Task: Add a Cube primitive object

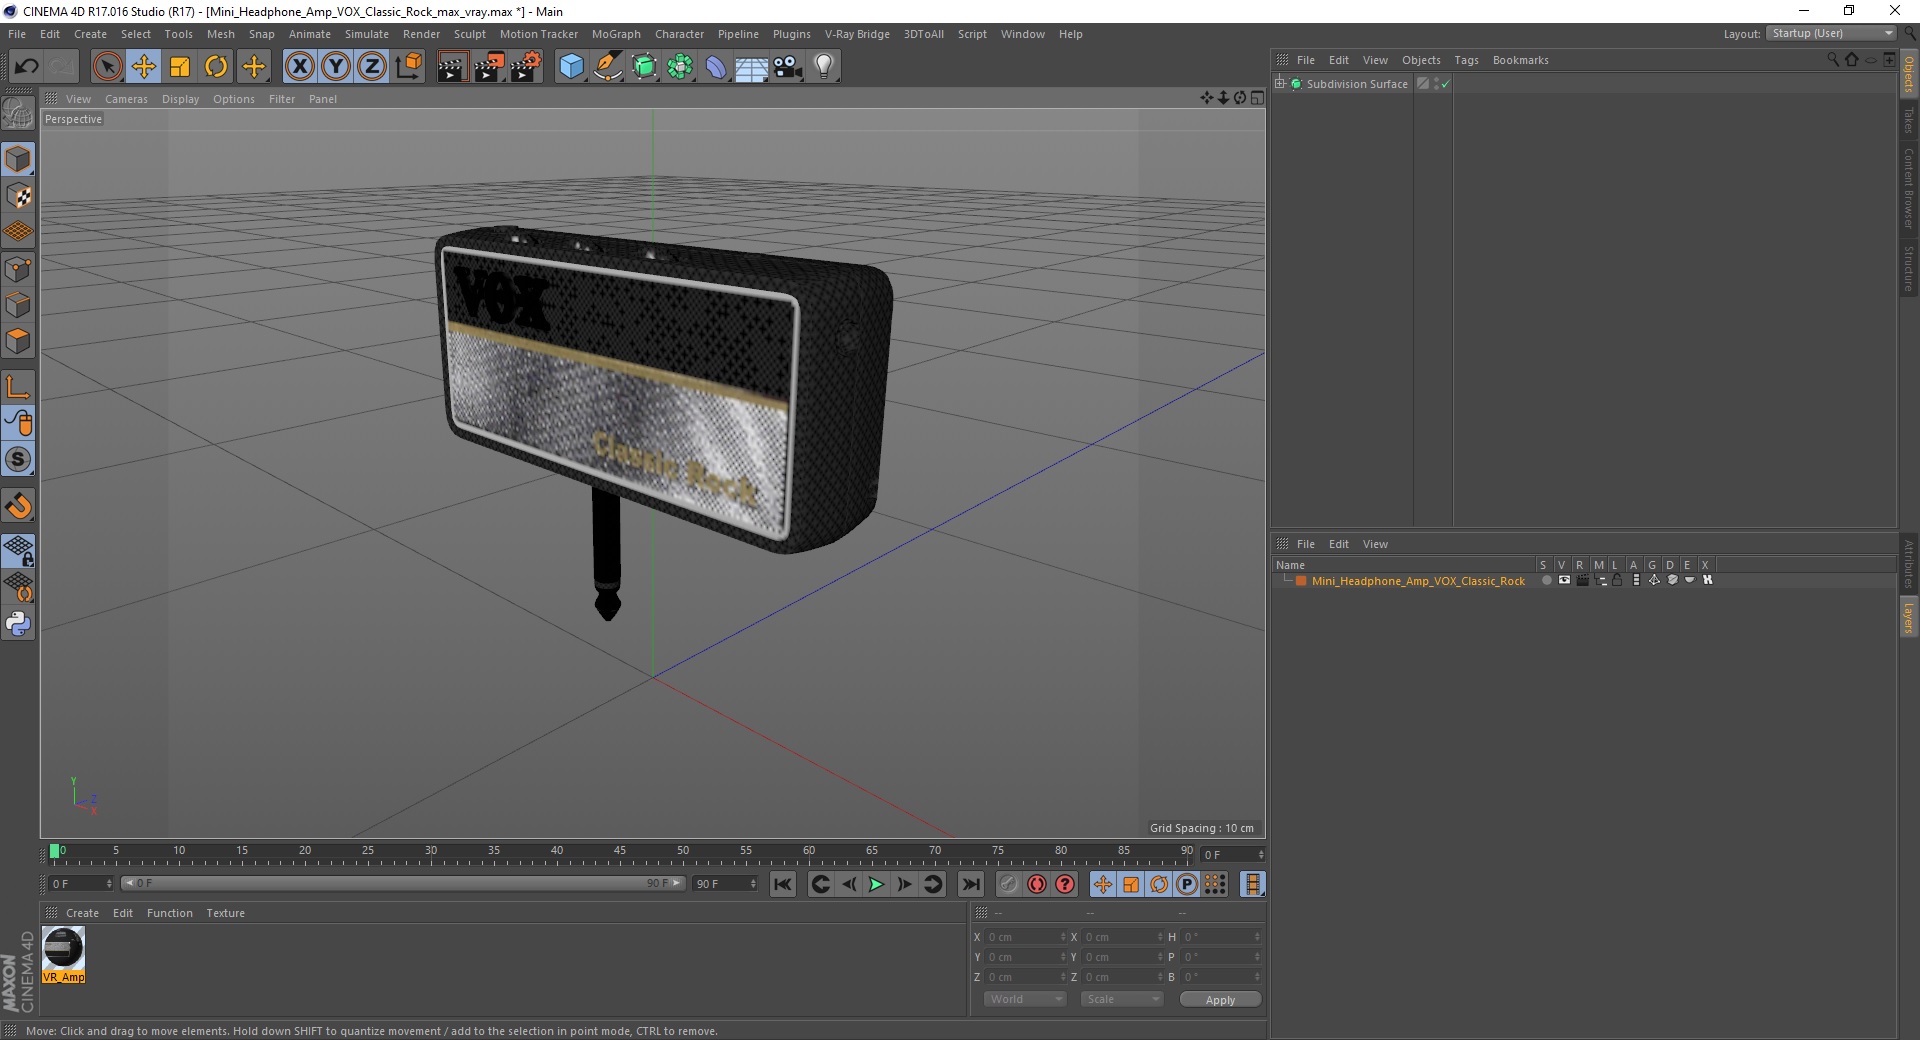Action: (571, 67)
